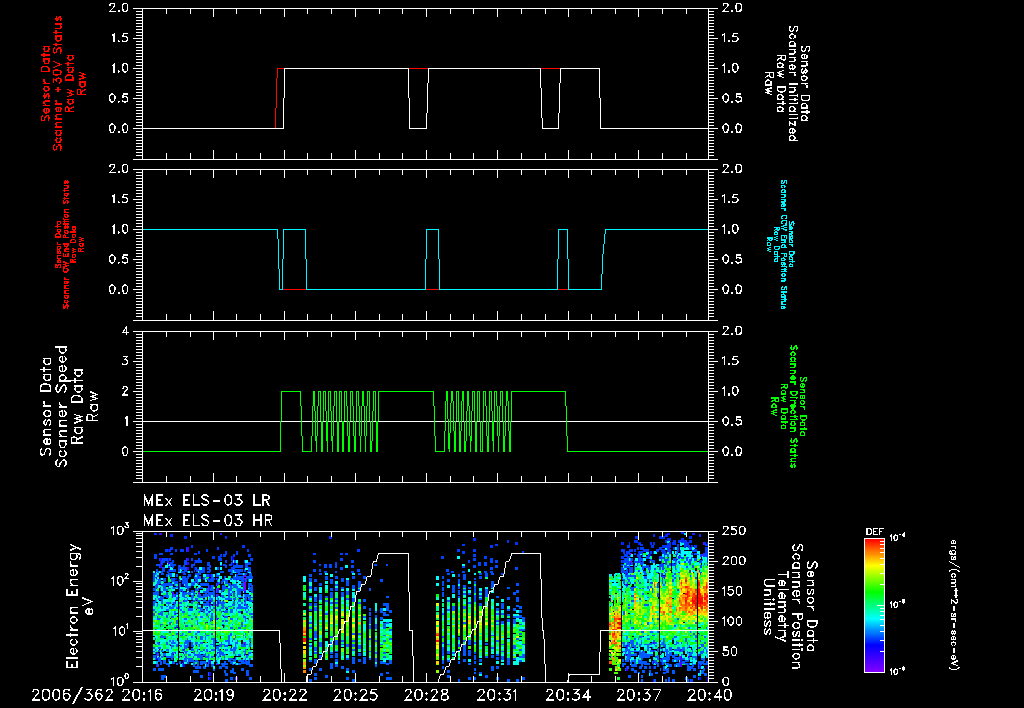Screen dimensions: 1024x708
Task: Select the green Scanner Direction Status title
Action: pos(788,406)
